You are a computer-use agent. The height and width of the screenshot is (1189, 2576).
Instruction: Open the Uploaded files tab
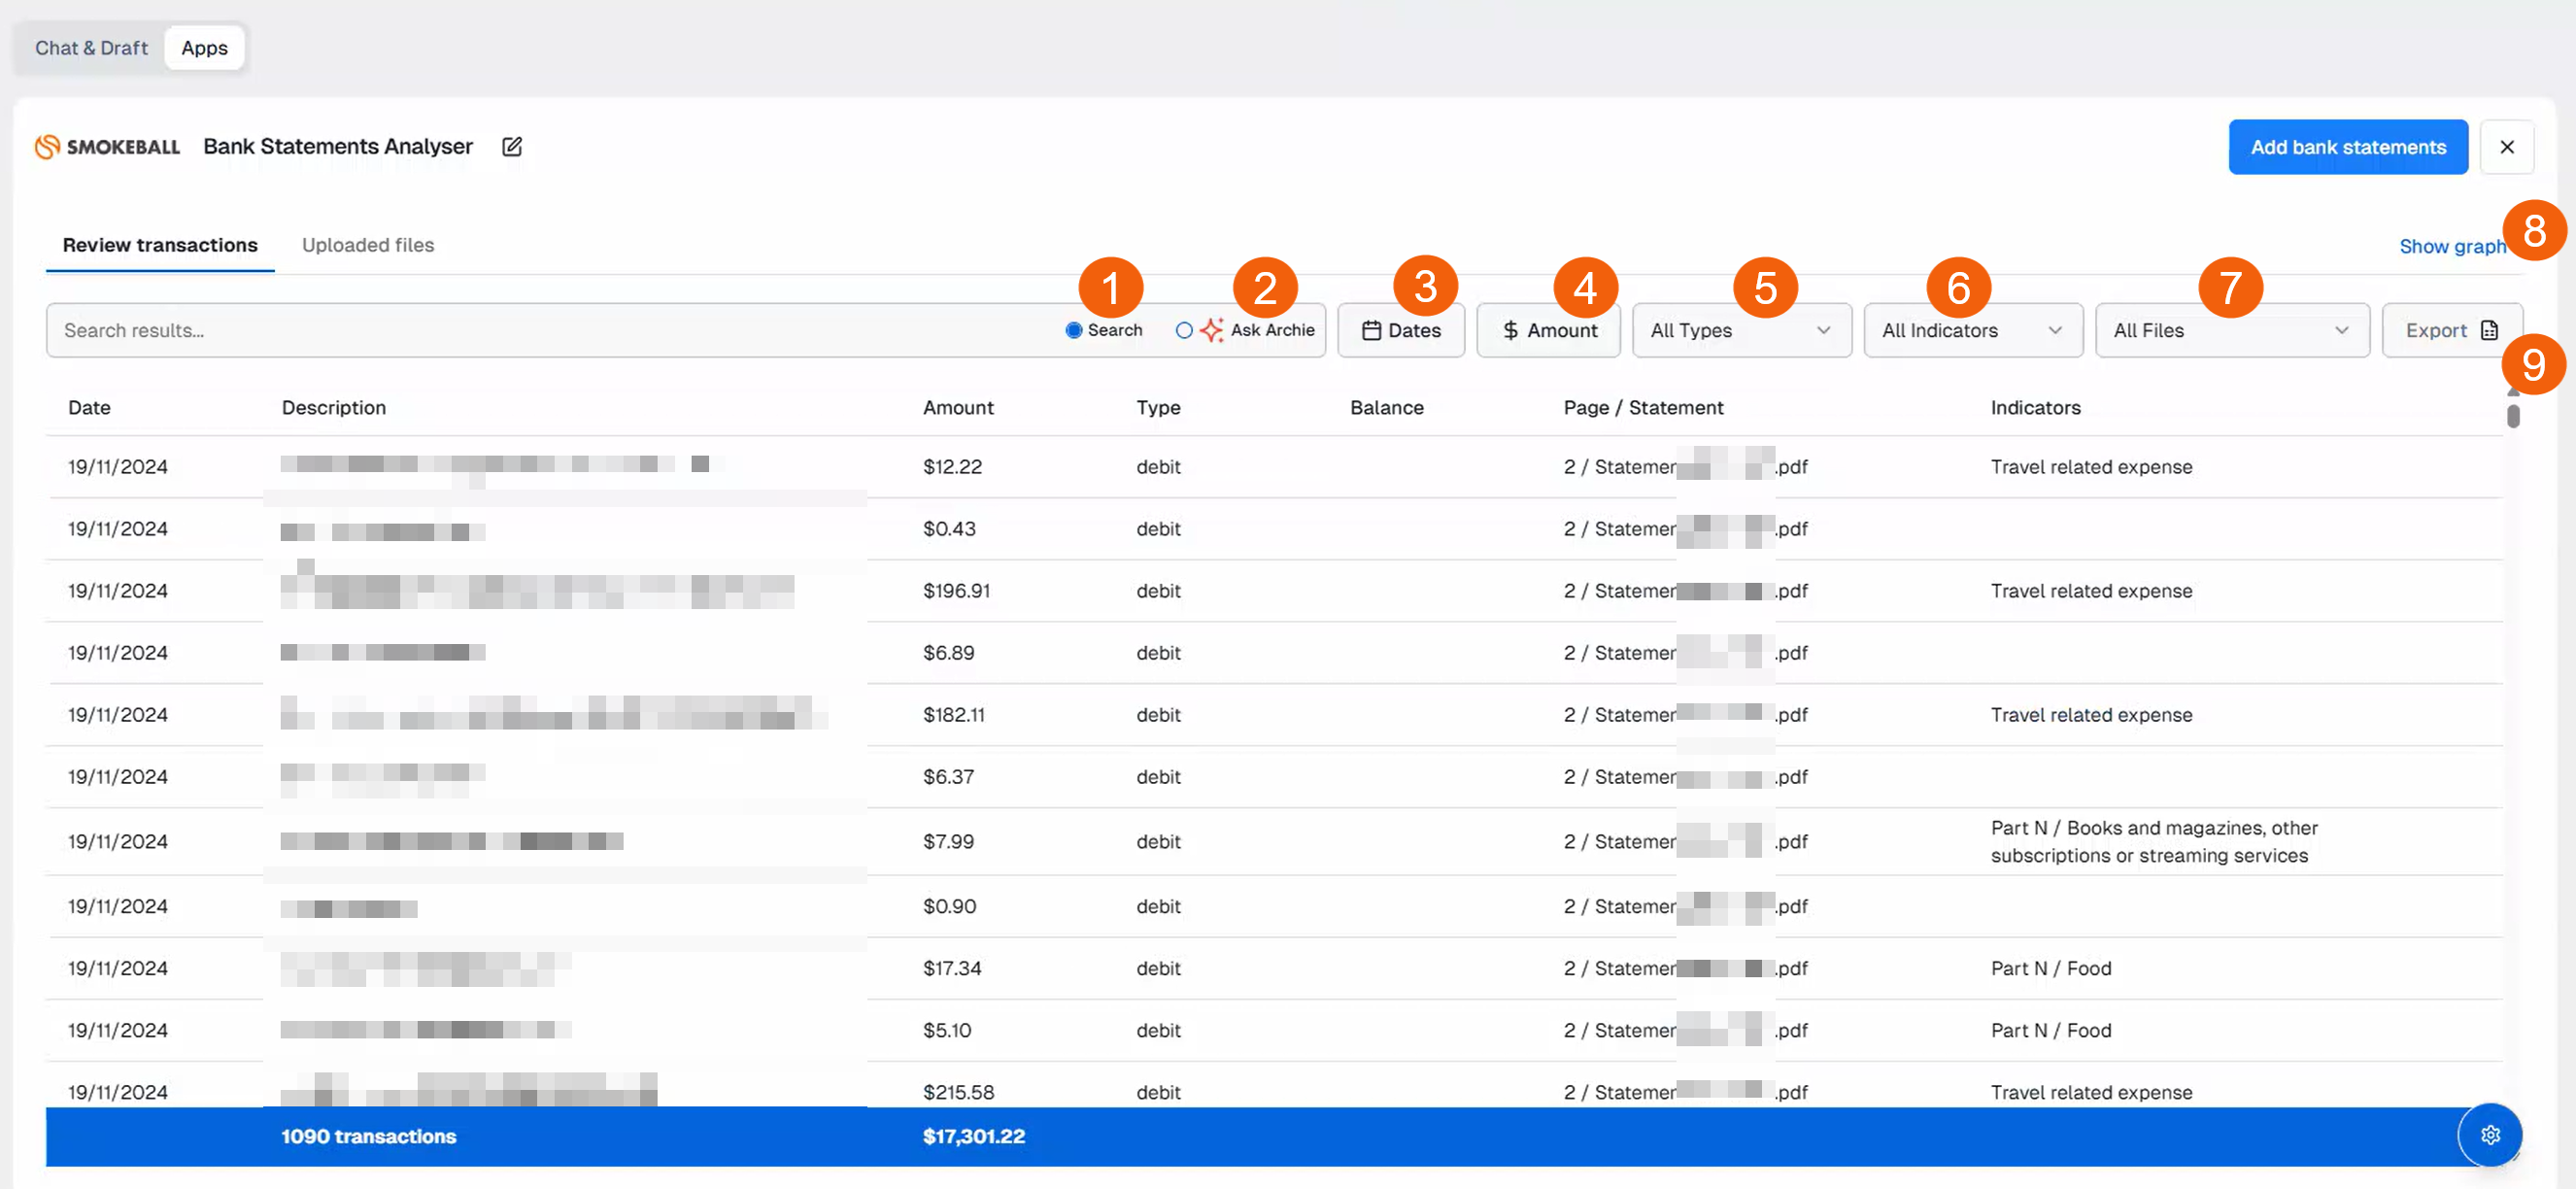pyautogui.click(x=368, y=245)
